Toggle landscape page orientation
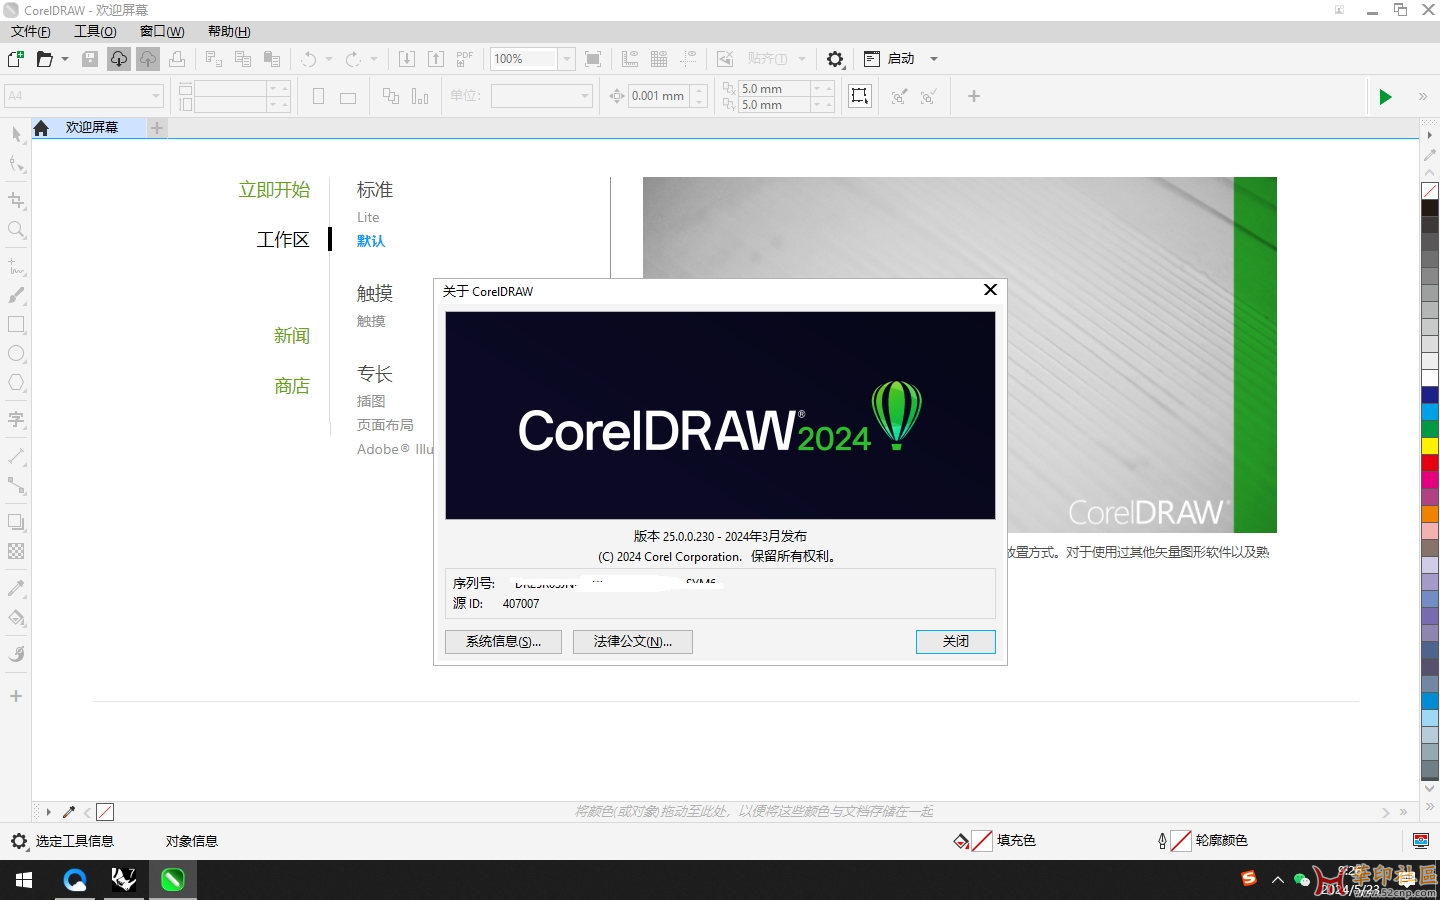1440x900 pixels. [348, 97]
